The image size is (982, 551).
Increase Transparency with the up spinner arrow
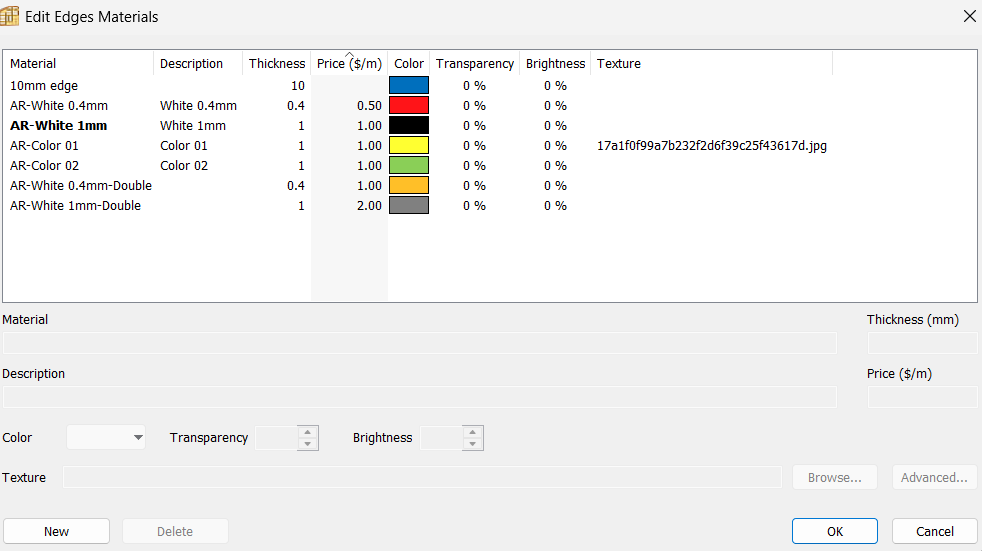(308, 432)
